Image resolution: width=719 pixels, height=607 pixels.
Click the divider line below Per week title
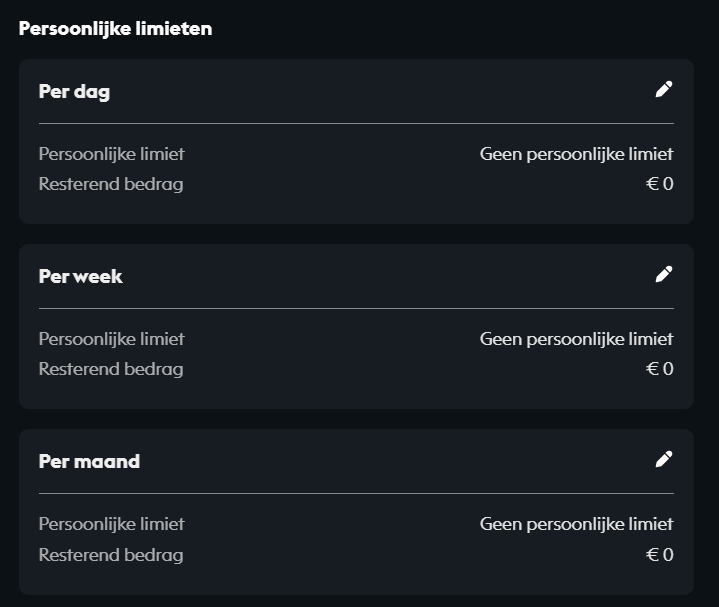(x=356, y=308)
